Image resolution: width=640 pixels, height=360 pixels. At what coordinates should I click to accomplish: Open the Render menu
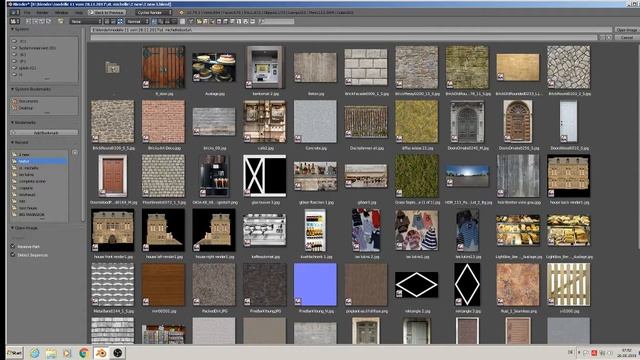(42, 13)
